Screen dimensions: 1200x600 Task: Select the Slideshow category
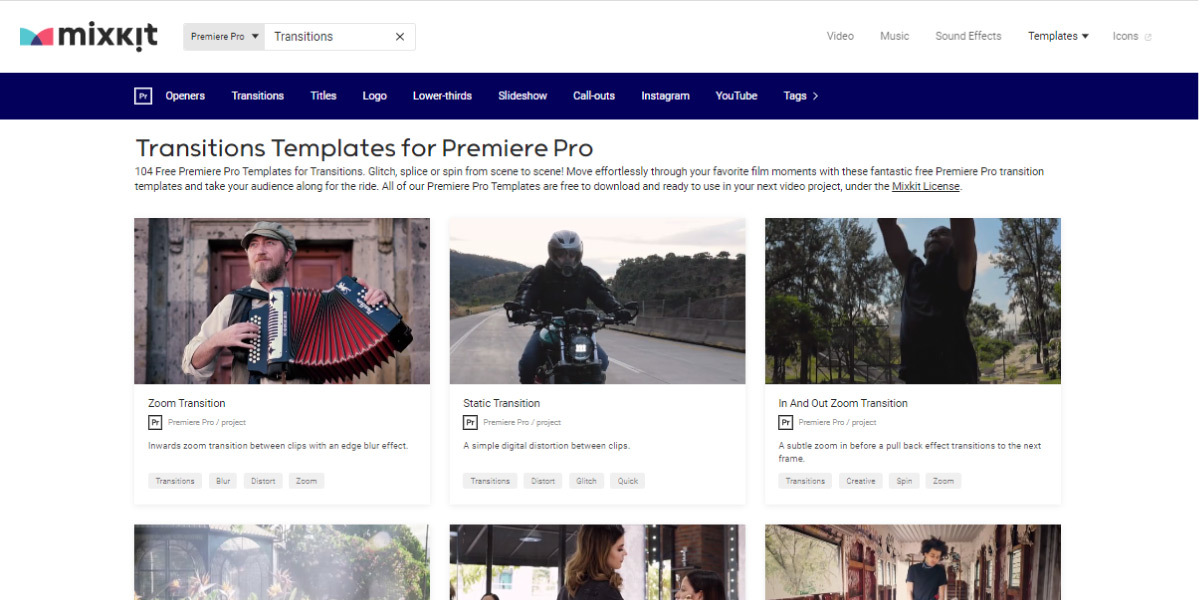(x=523, y=96)
